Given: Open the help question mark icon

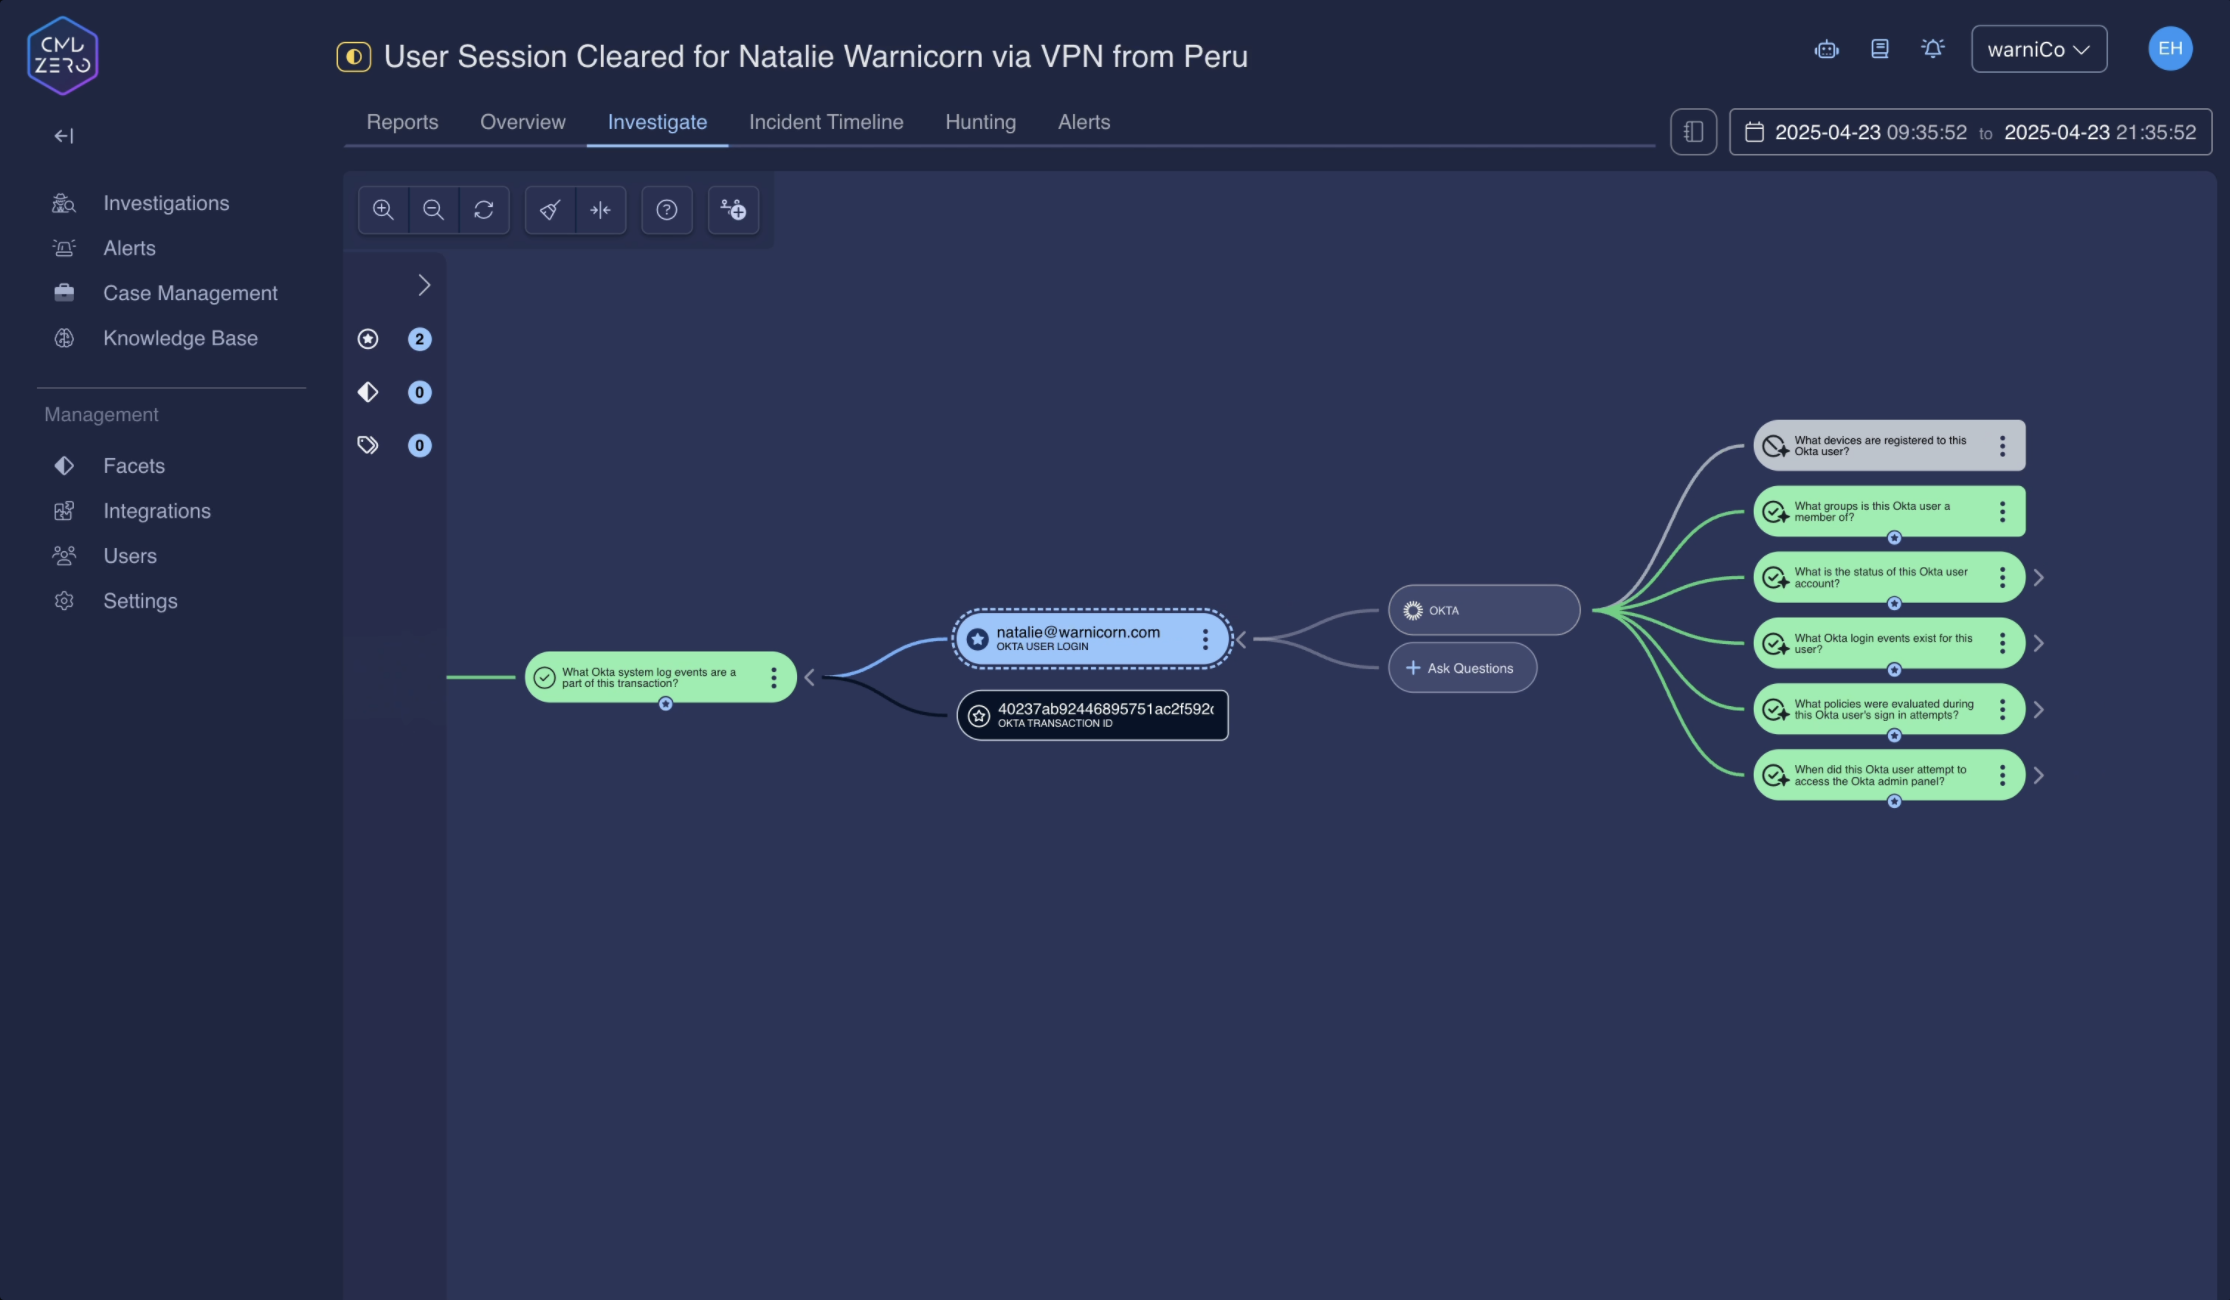Looking at the screenshot, I should pyautogui.click(x=667, y=210).
